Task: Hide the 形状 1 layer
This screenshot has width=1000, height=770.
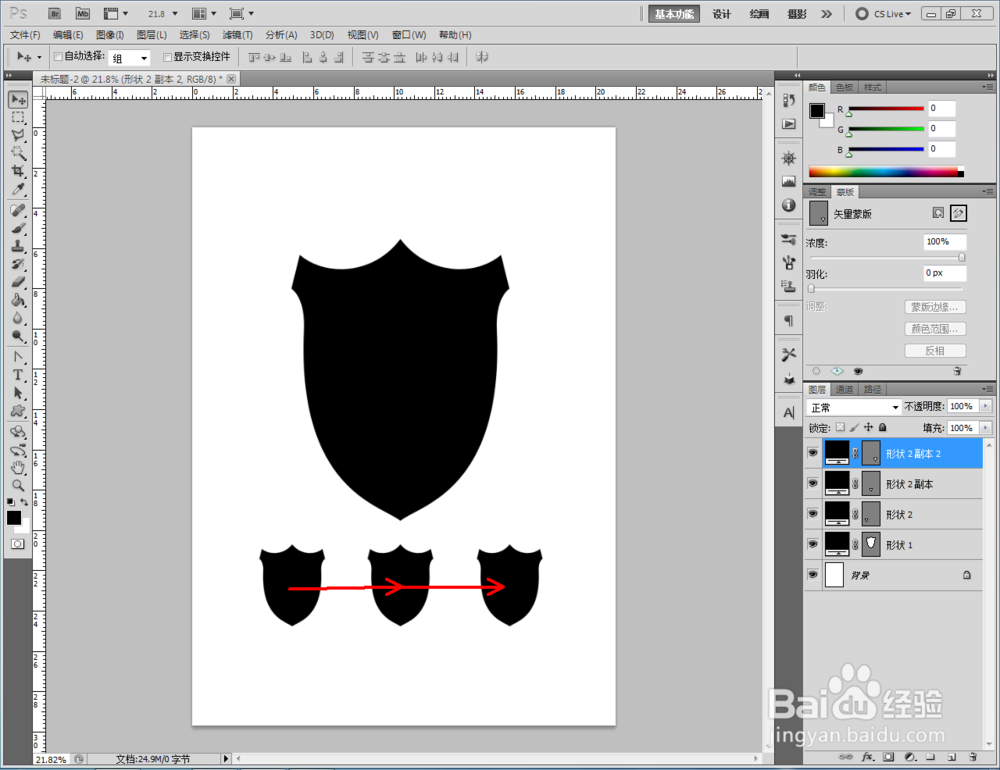Action: (x=812, y=544)
